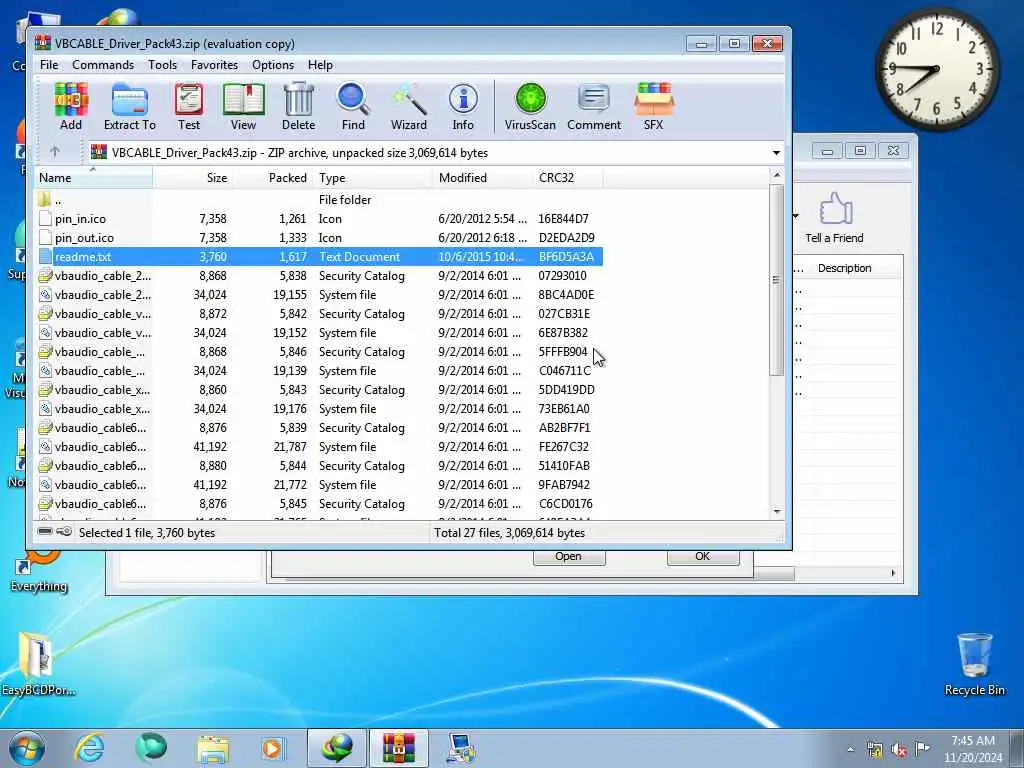
Task: Open the Tools menu
Action: (162, 65)
